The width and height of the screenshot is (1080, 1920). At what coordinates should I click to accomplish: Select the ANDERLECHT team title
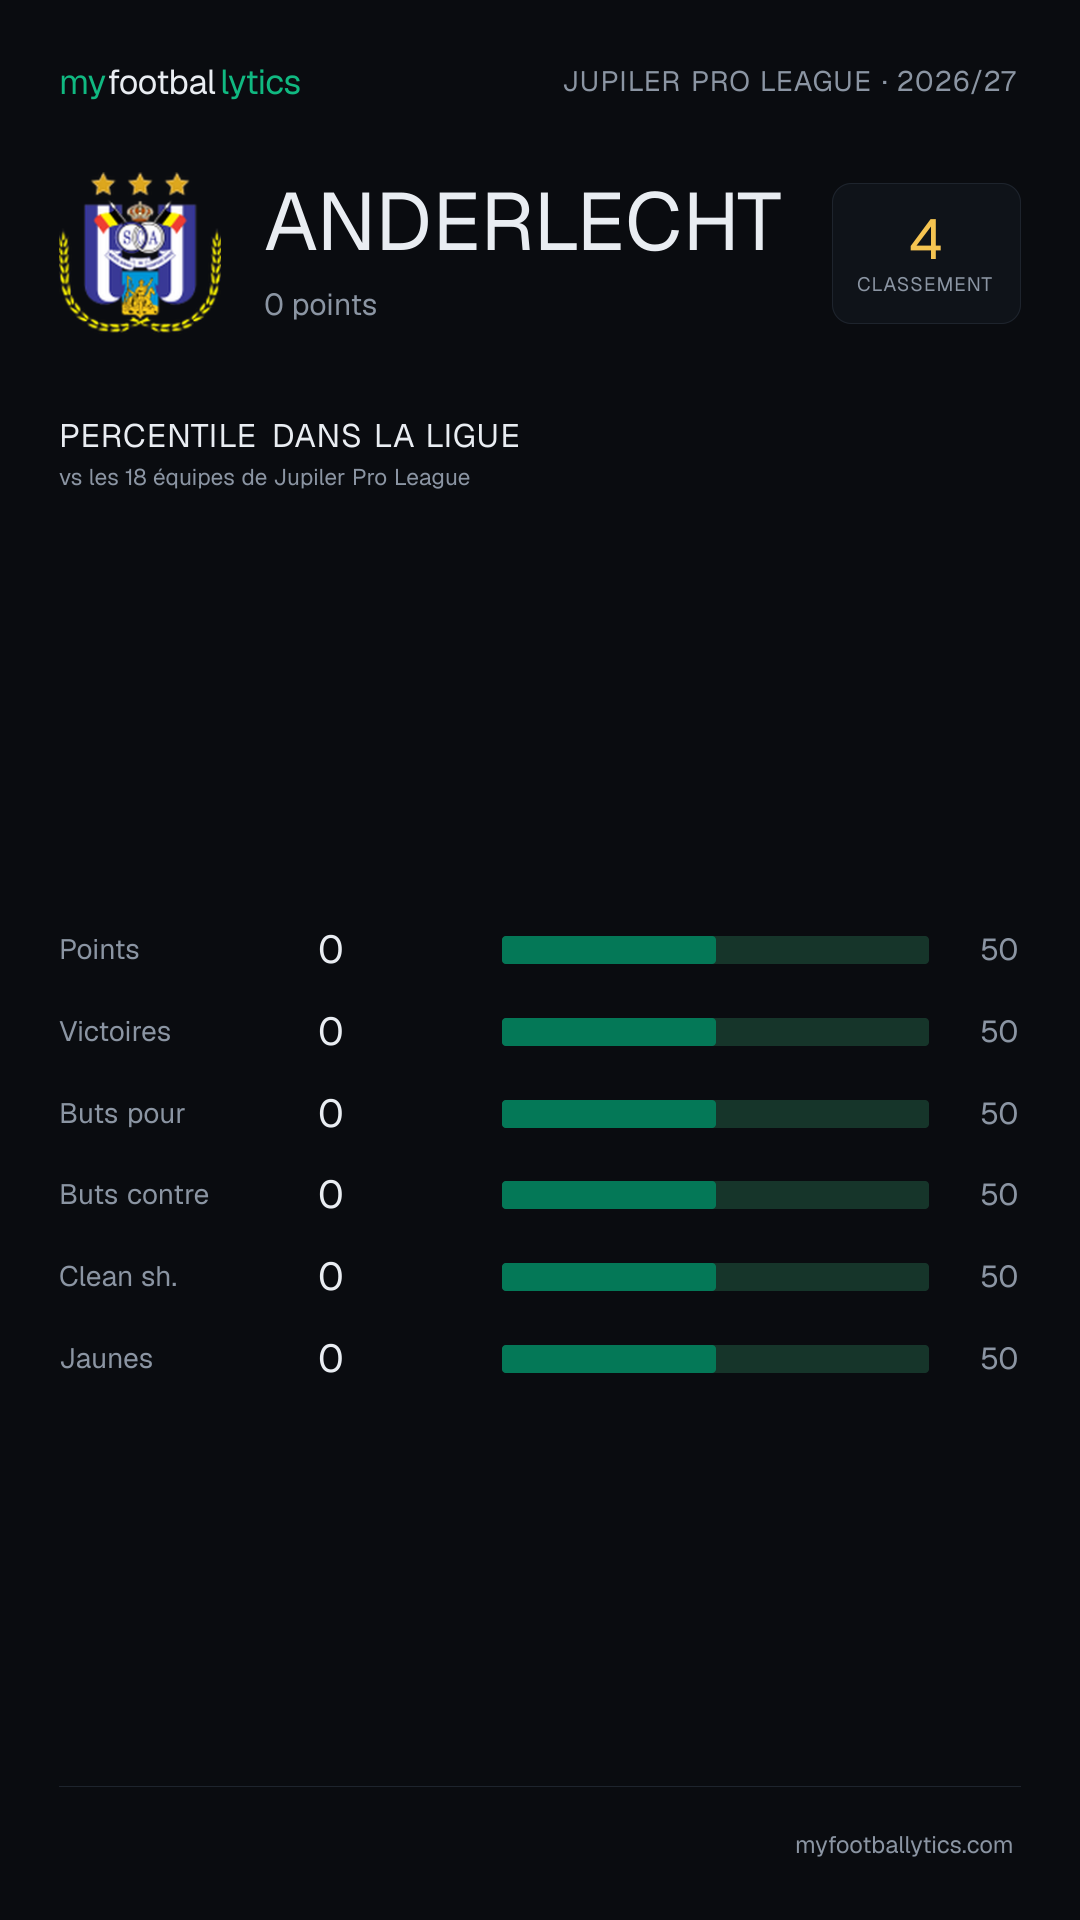tap(523, 222)
